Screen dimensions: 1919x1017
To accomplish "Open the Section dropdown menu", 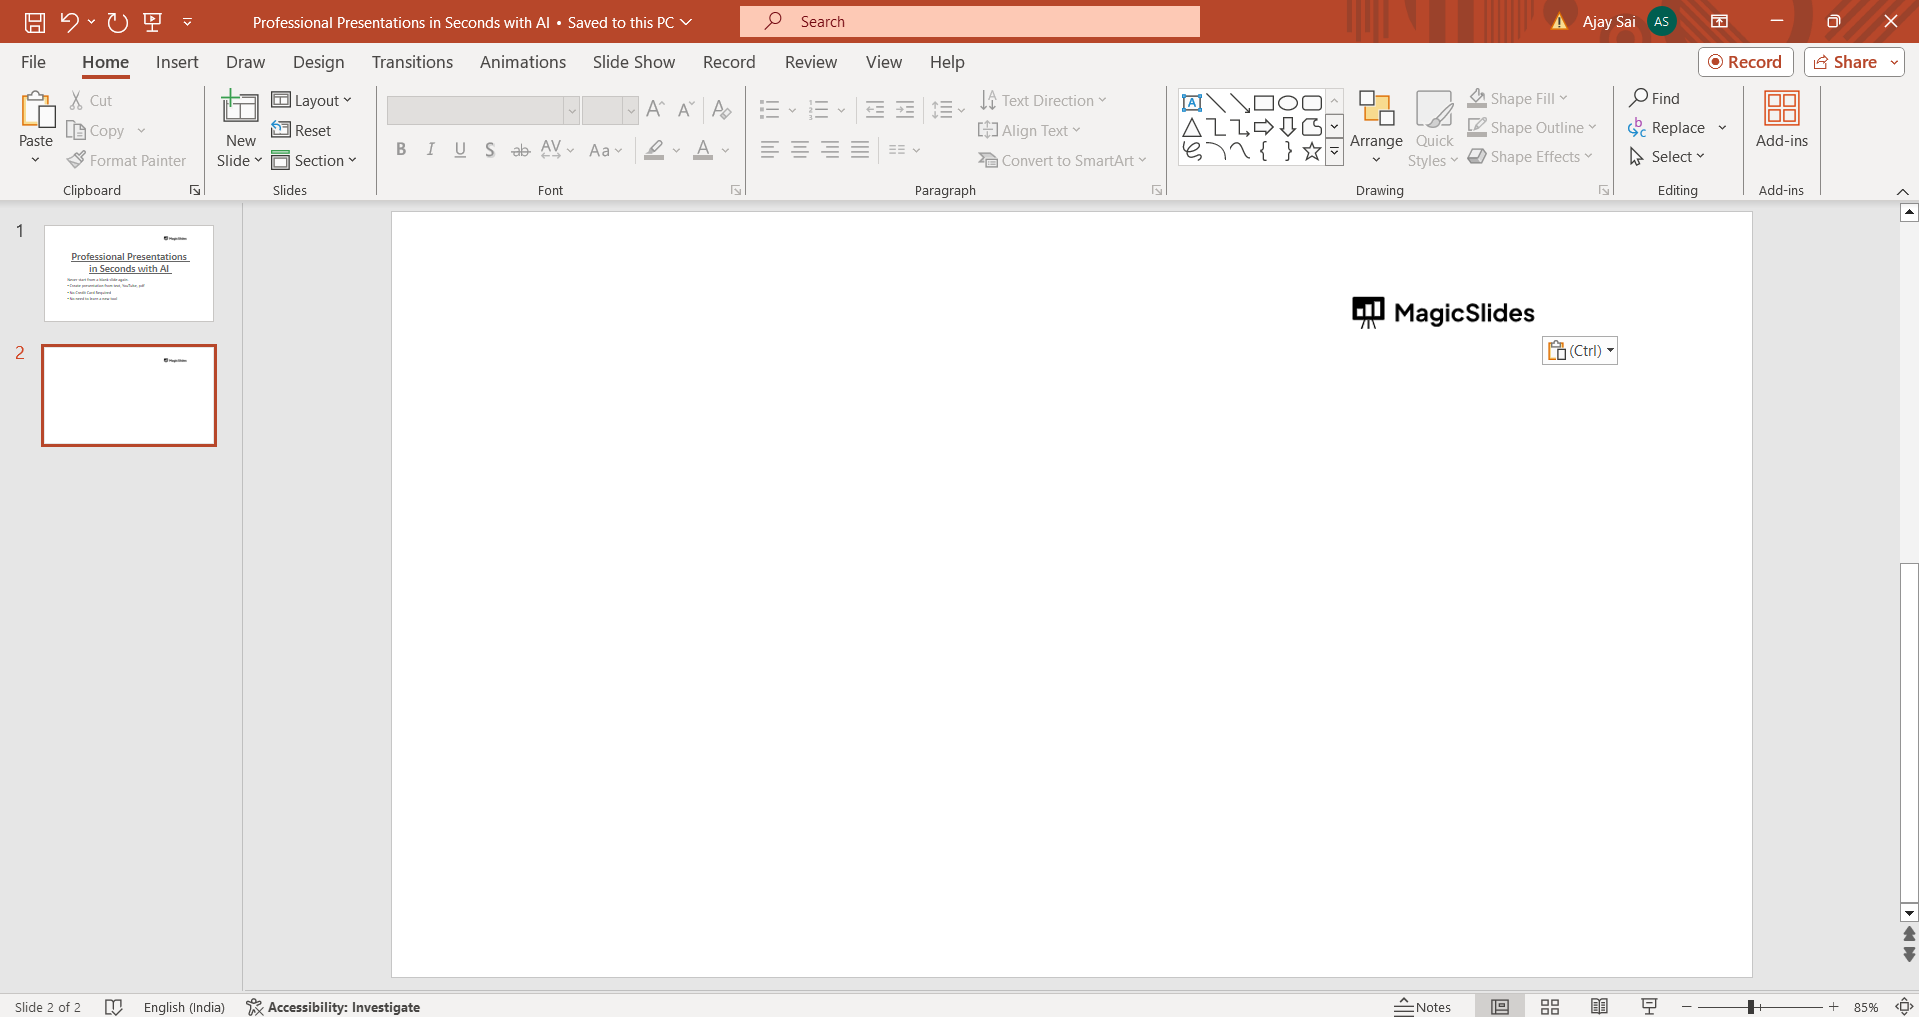I will (314, 160).
